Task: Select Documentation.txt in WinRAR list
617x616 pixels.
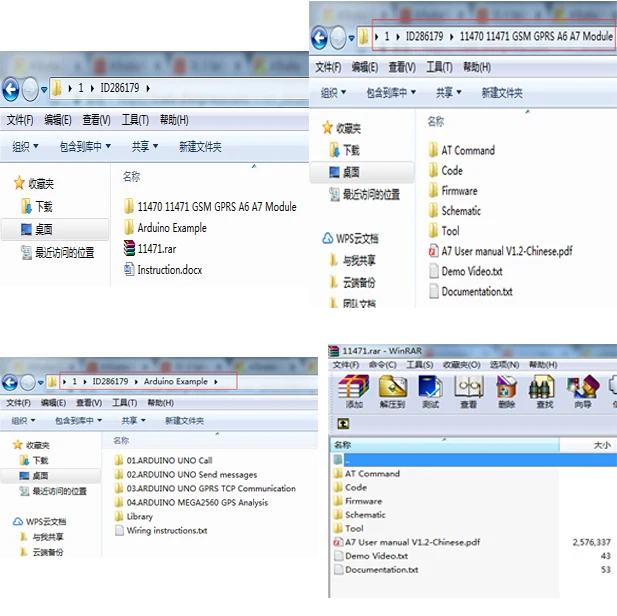Action: pyautogui.click(x=376, y=570)
